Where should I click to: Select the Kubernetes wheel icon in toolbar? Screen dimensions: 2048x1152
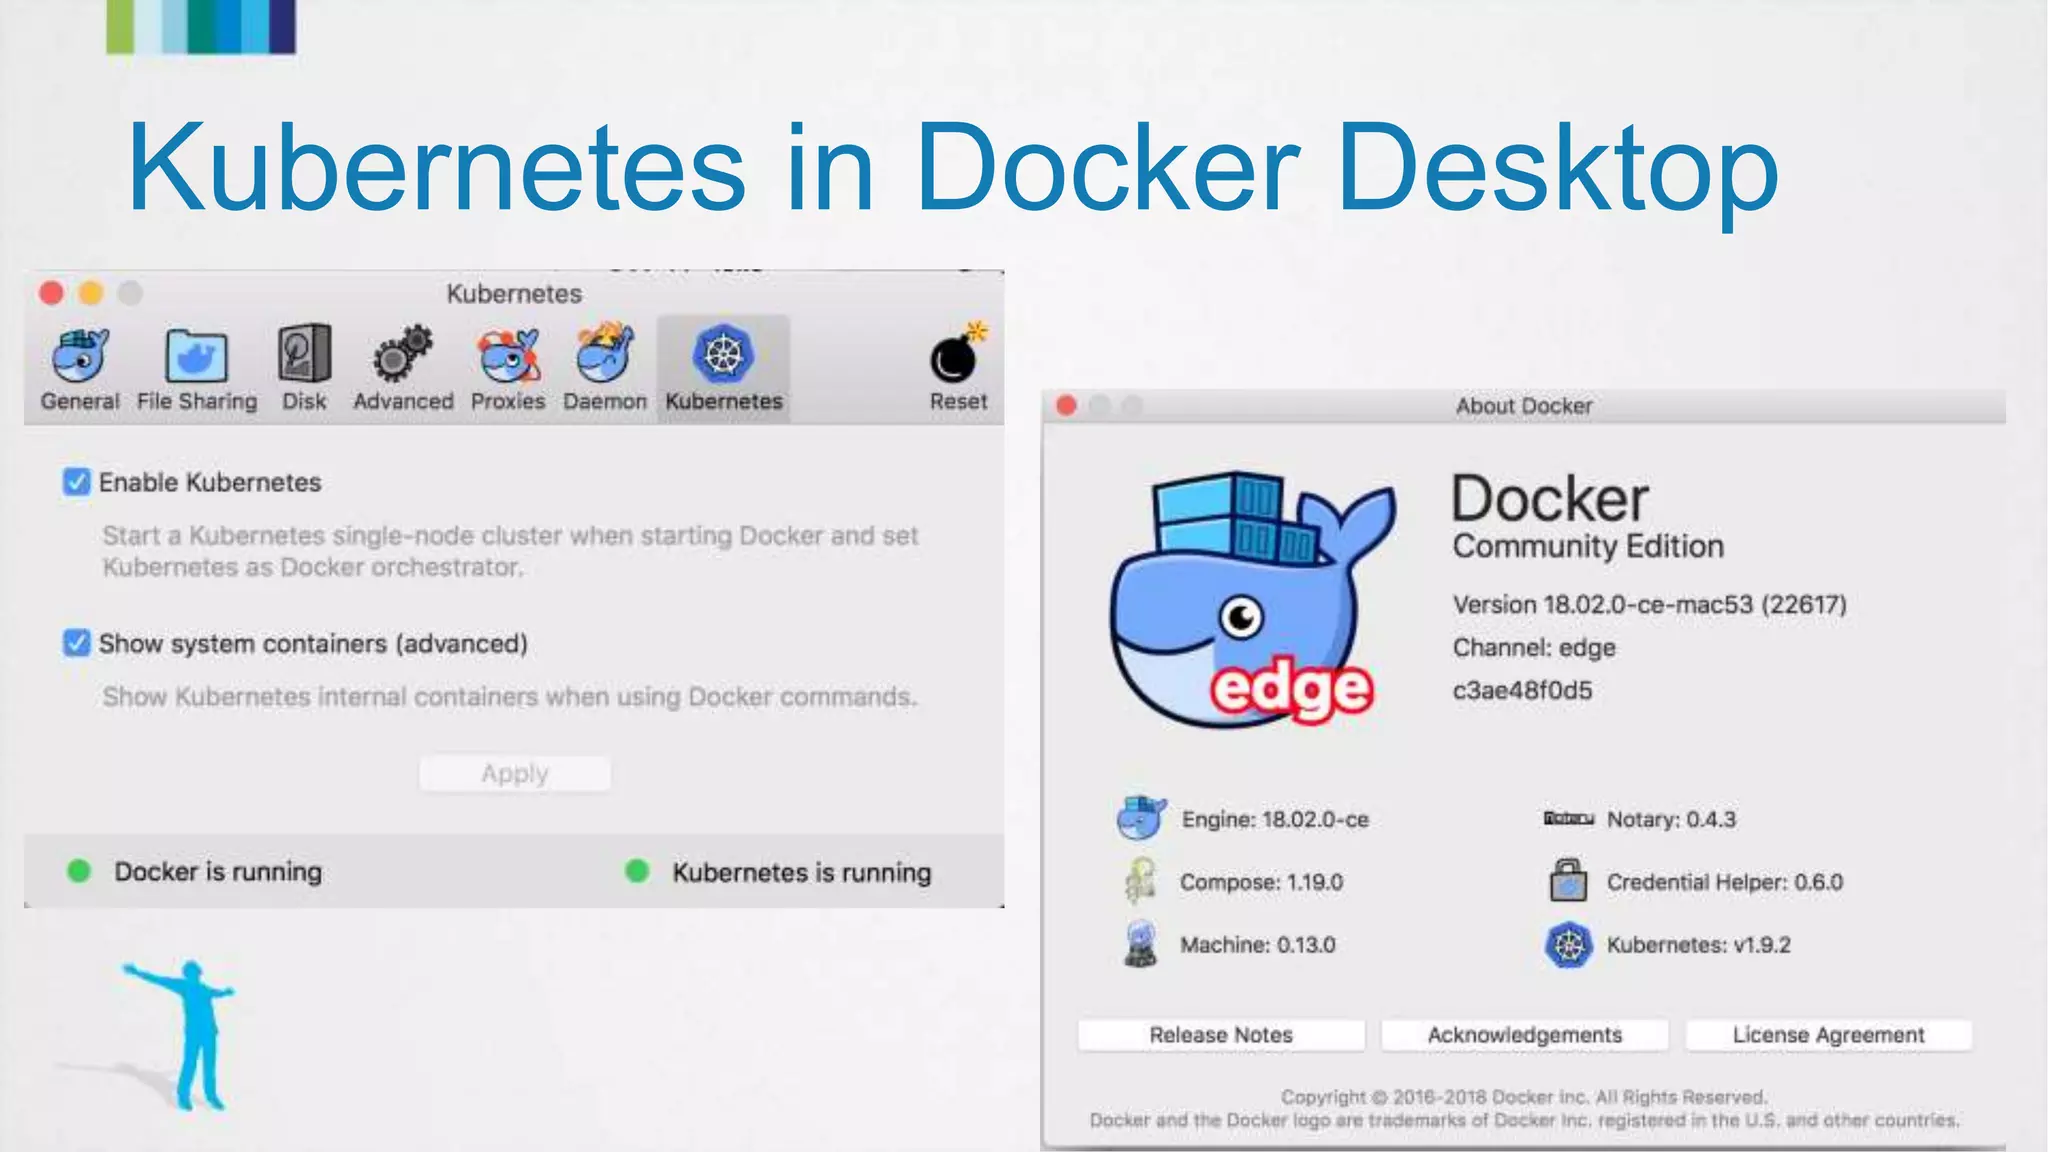click(723, 353)
